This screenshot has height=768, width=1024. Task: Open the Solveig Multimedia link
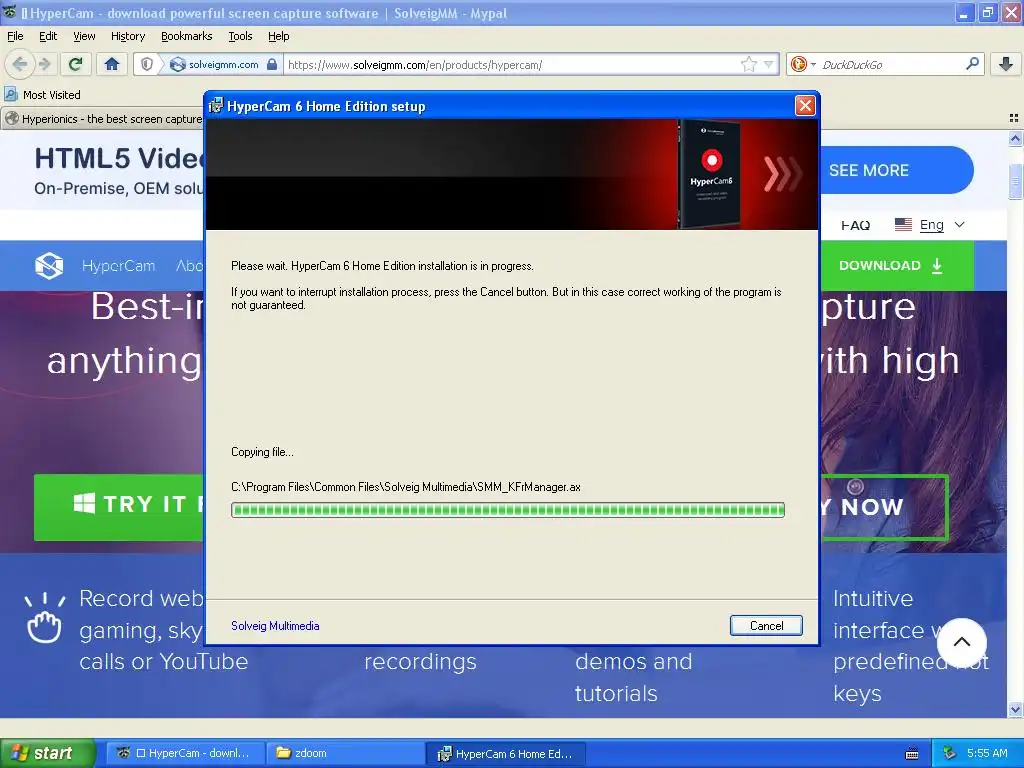[x=275, y=626]
